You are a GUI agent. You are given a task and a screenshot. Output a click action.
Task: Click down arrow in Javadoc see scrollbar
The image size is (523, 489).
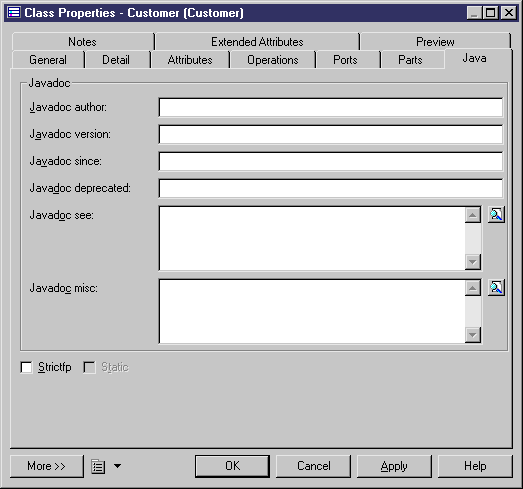click(473, 262)
